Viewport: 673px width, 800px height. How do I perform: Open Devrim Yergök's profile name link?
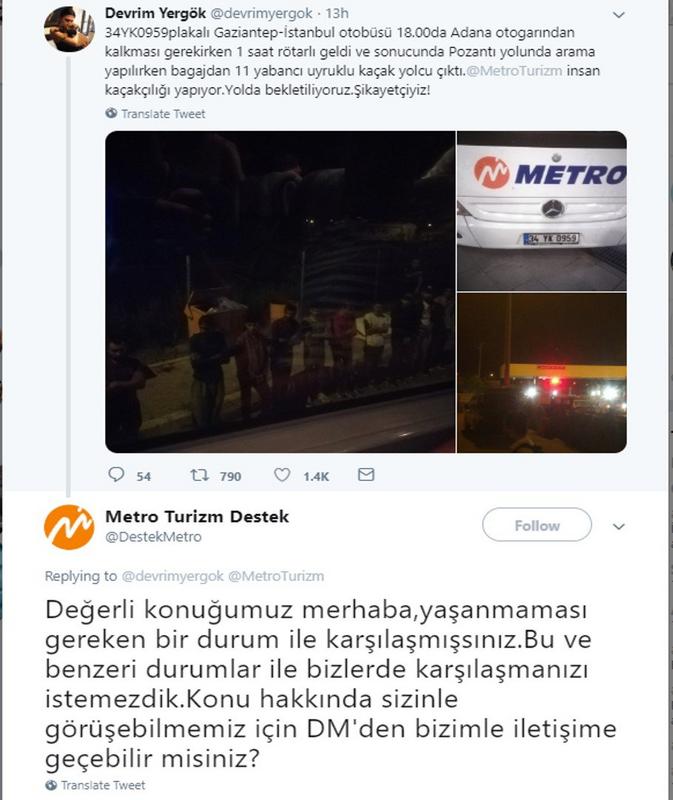[156, 13]
